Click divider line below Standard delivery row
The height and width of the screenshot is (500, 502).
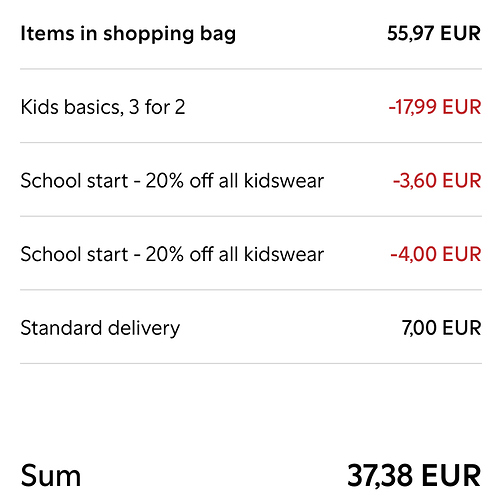pyautogui.click(x=251, y=364)
